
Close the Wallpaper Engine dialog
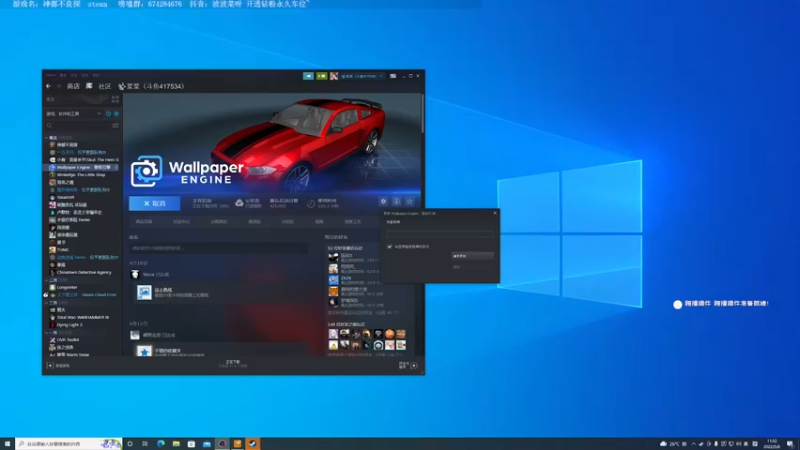tap(495, 213)
